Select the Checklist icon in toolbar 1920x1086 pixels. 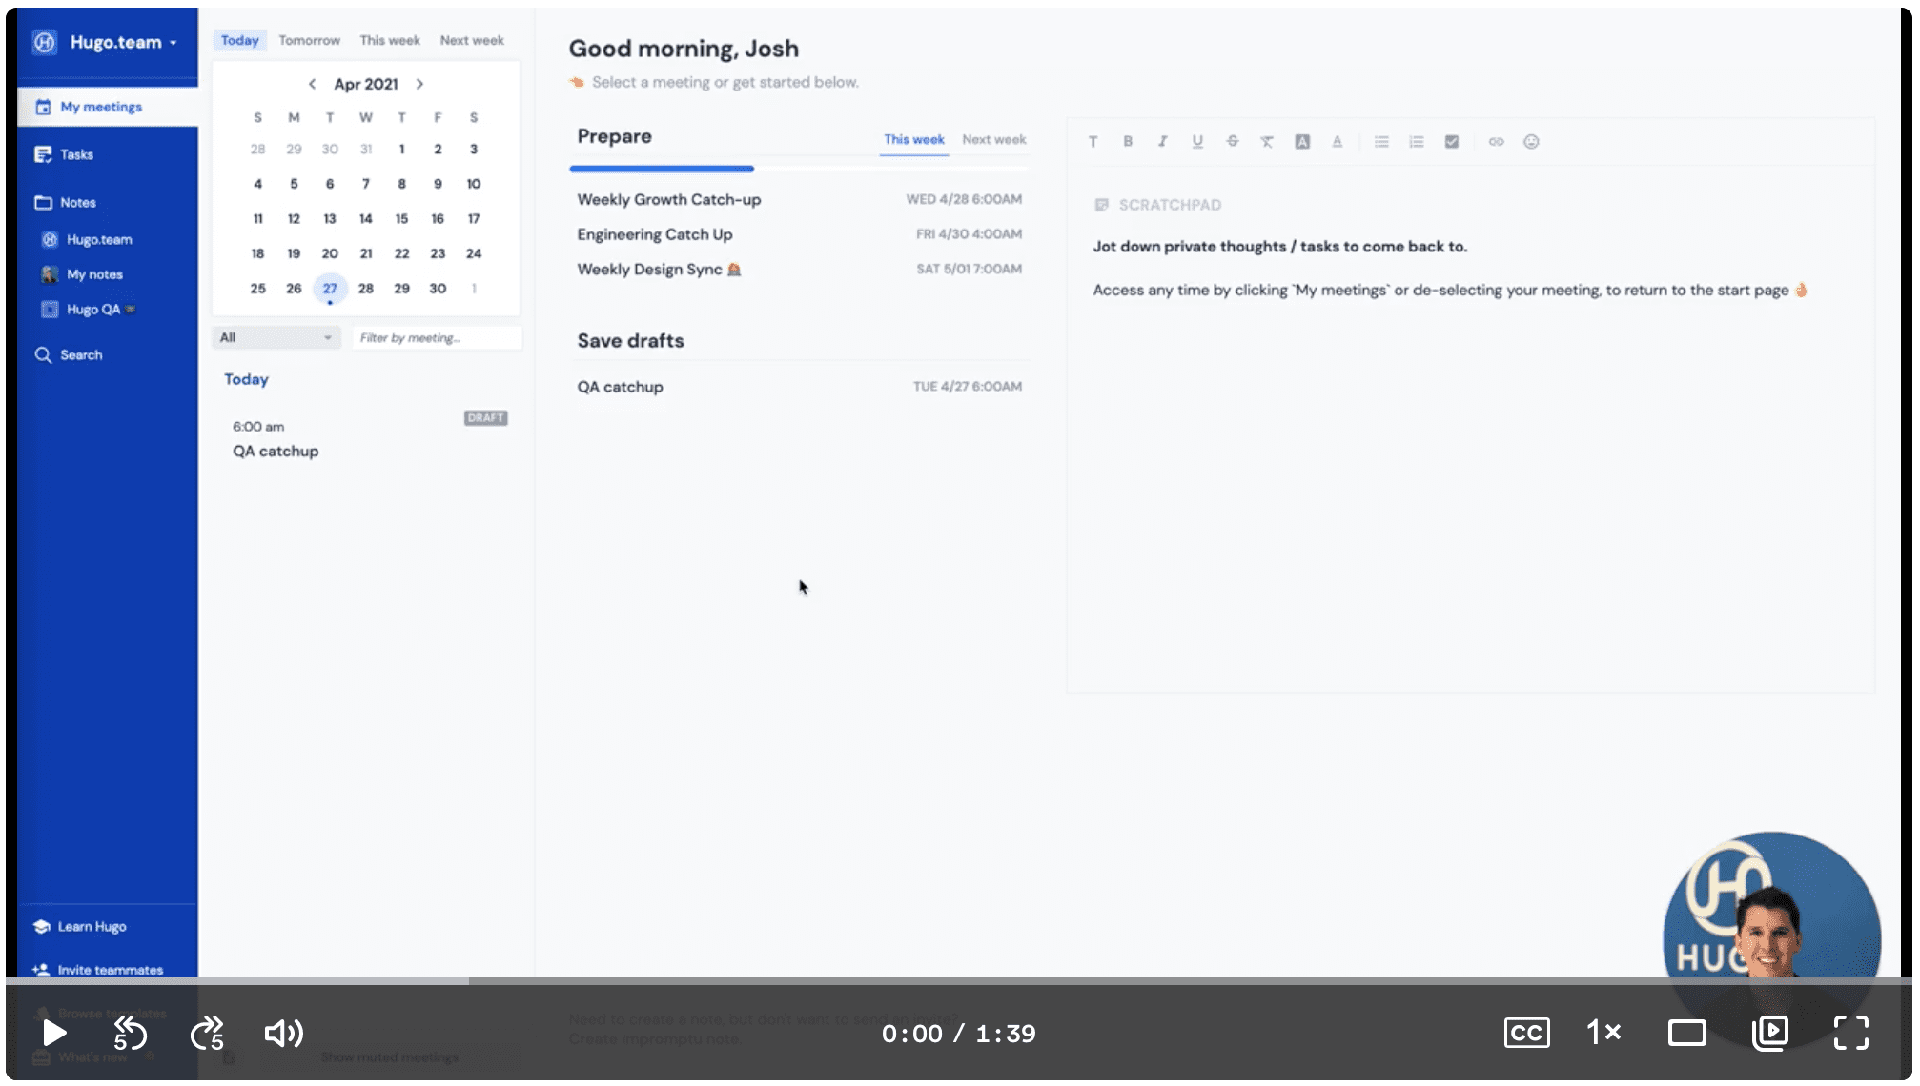click(1453, 141)
